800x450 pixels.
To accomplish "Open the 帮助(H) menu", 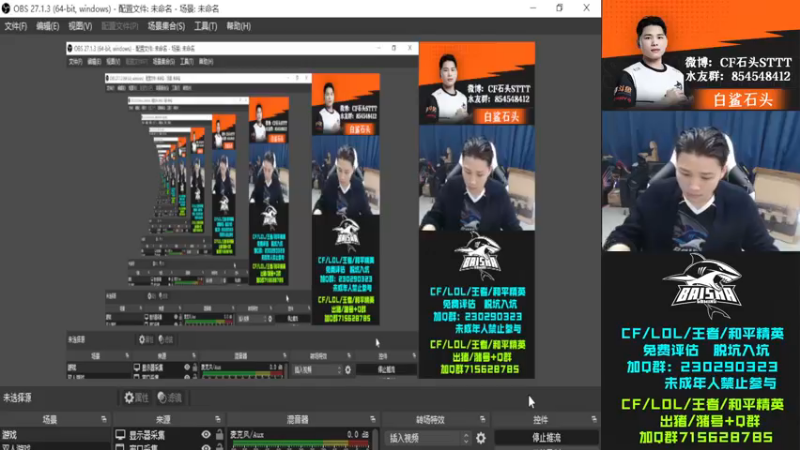I will point(238,26).
